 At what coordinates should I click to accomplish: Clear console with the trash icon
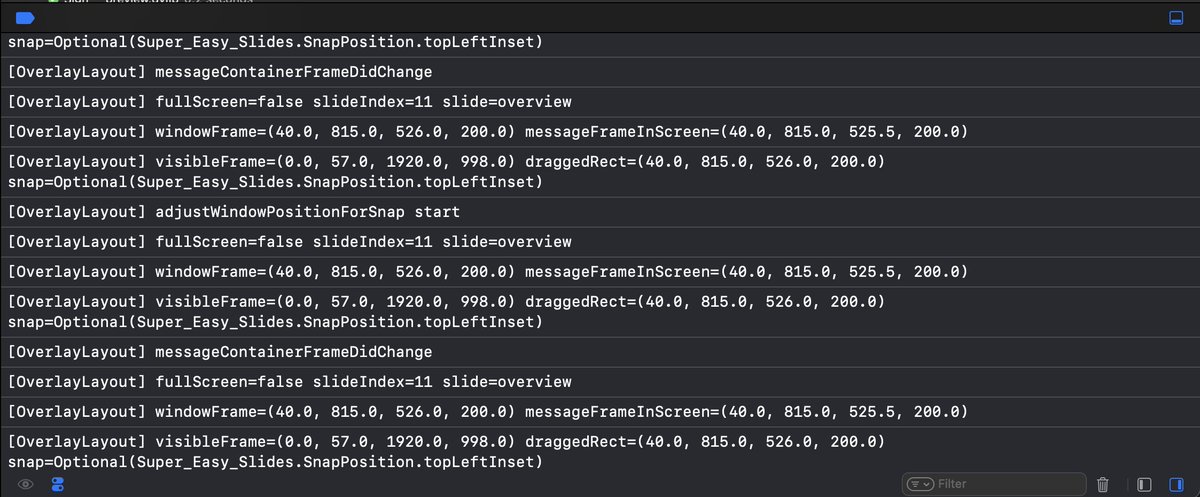(1102, 484)
